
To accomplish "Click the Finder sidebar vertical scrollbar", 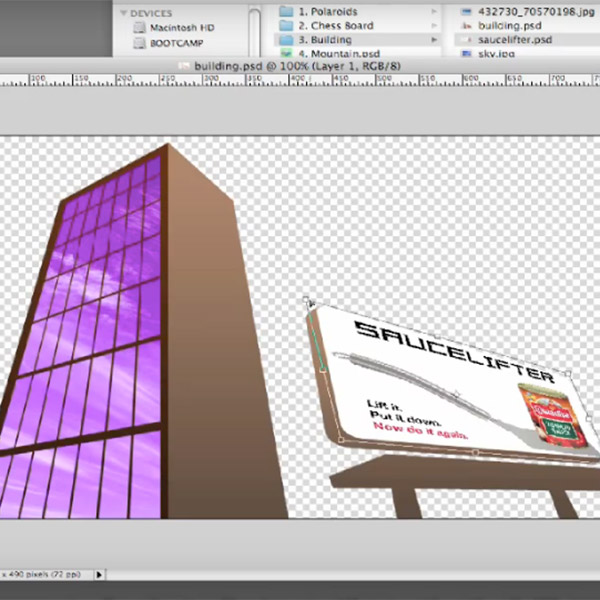I will click(254, 33).
